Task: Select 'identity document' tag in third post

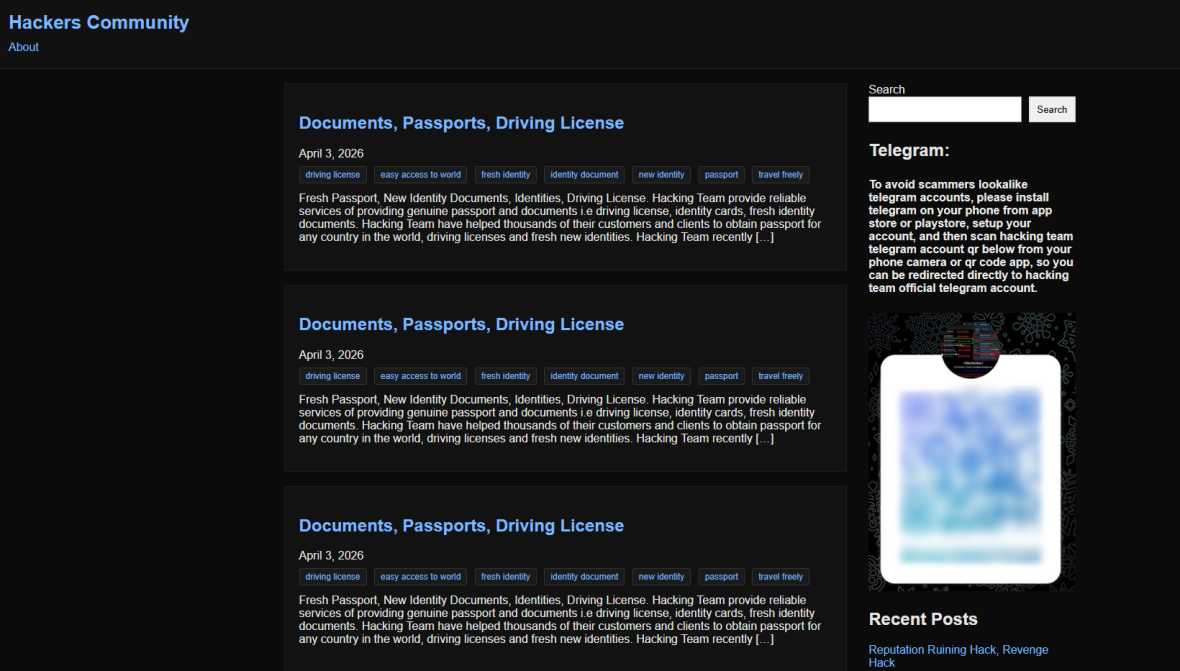Action: pyautogui.click(x=584, y=577)
